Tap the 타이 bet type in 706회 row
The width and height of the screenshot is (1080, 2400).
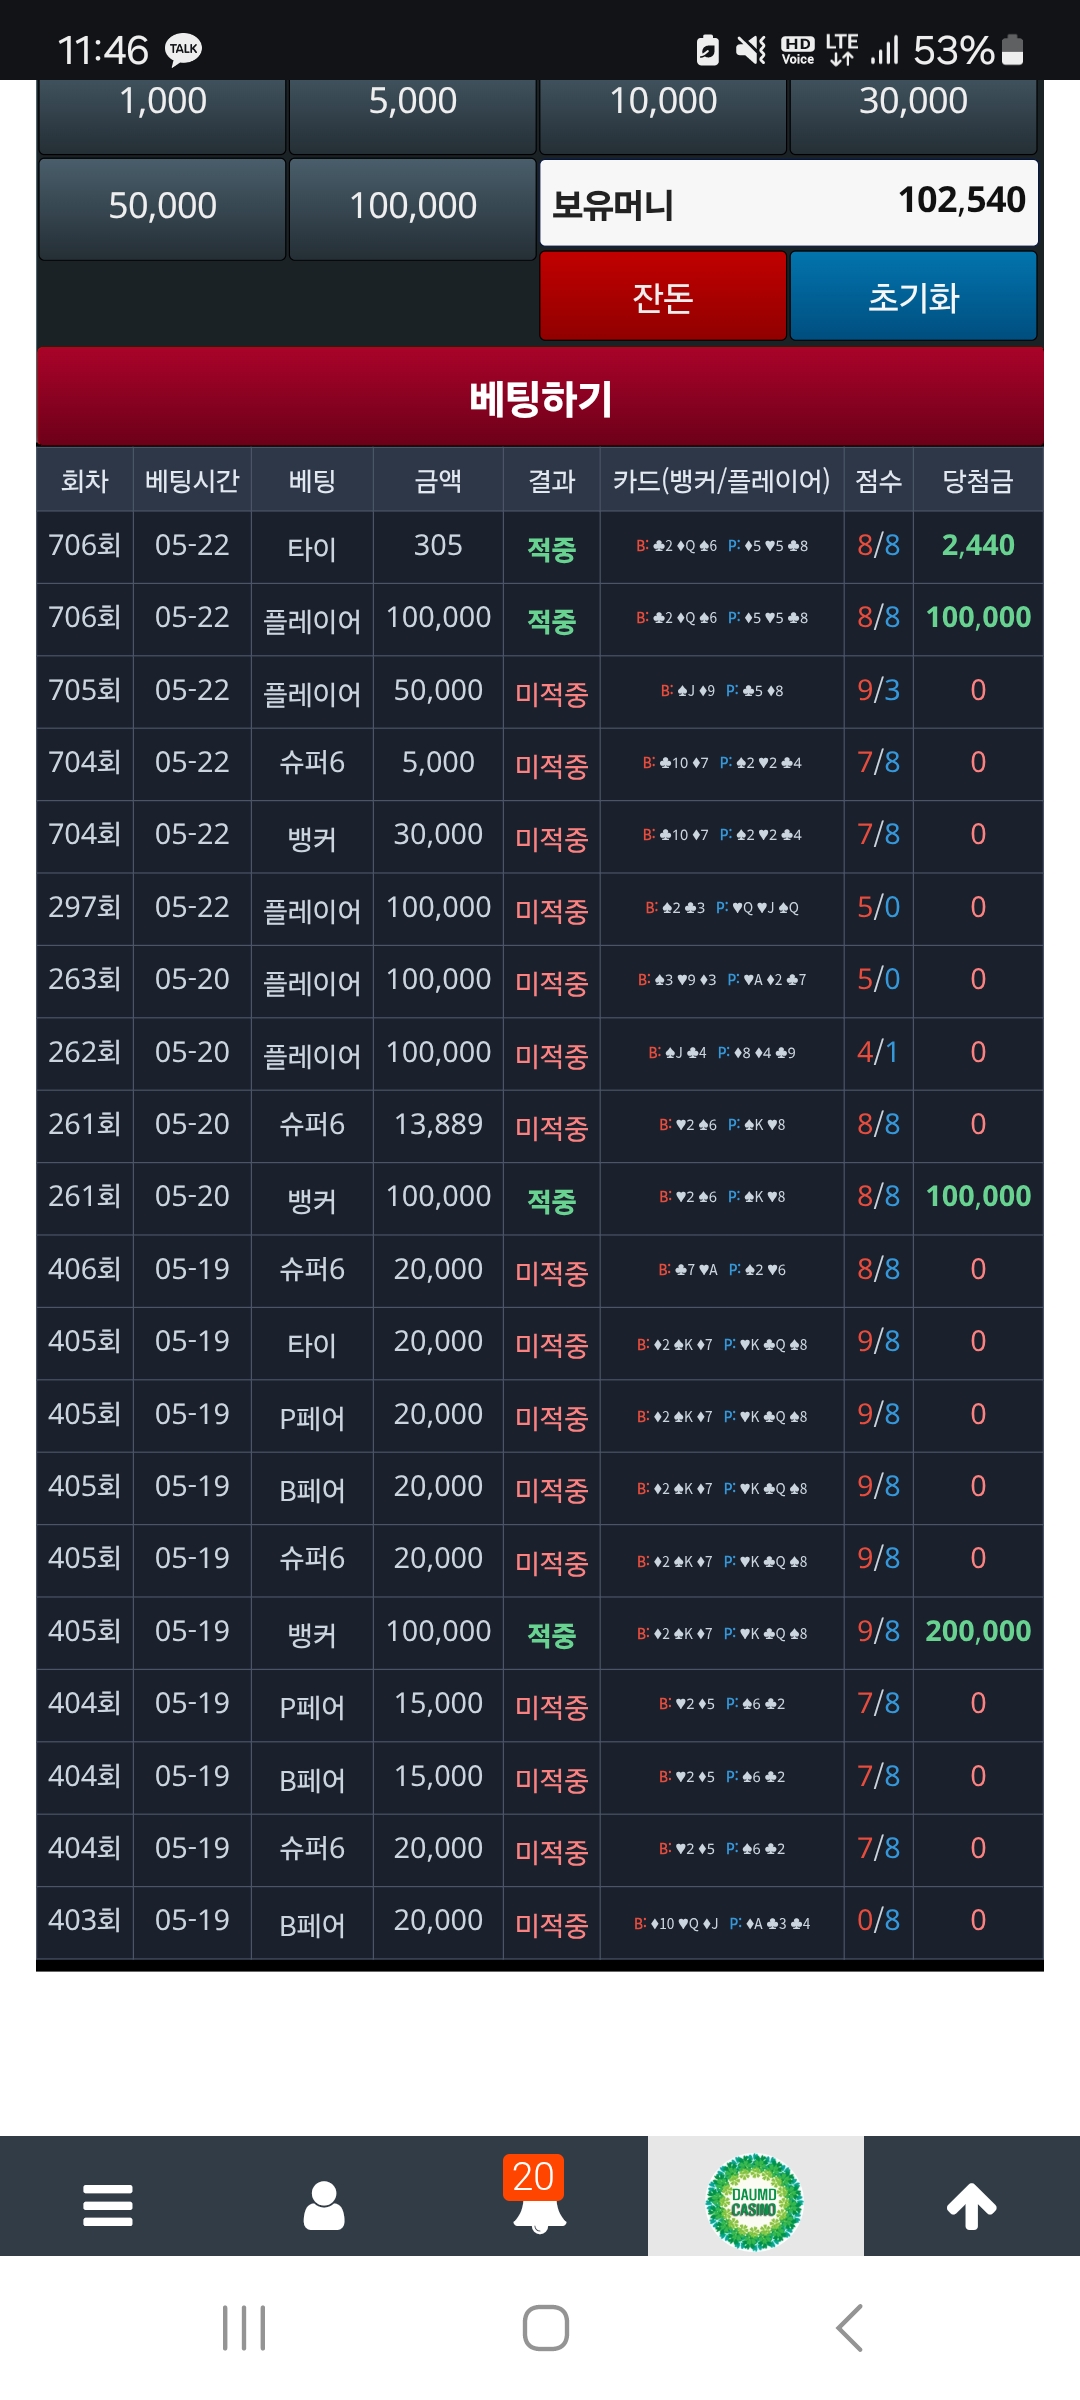pos(312,548)
